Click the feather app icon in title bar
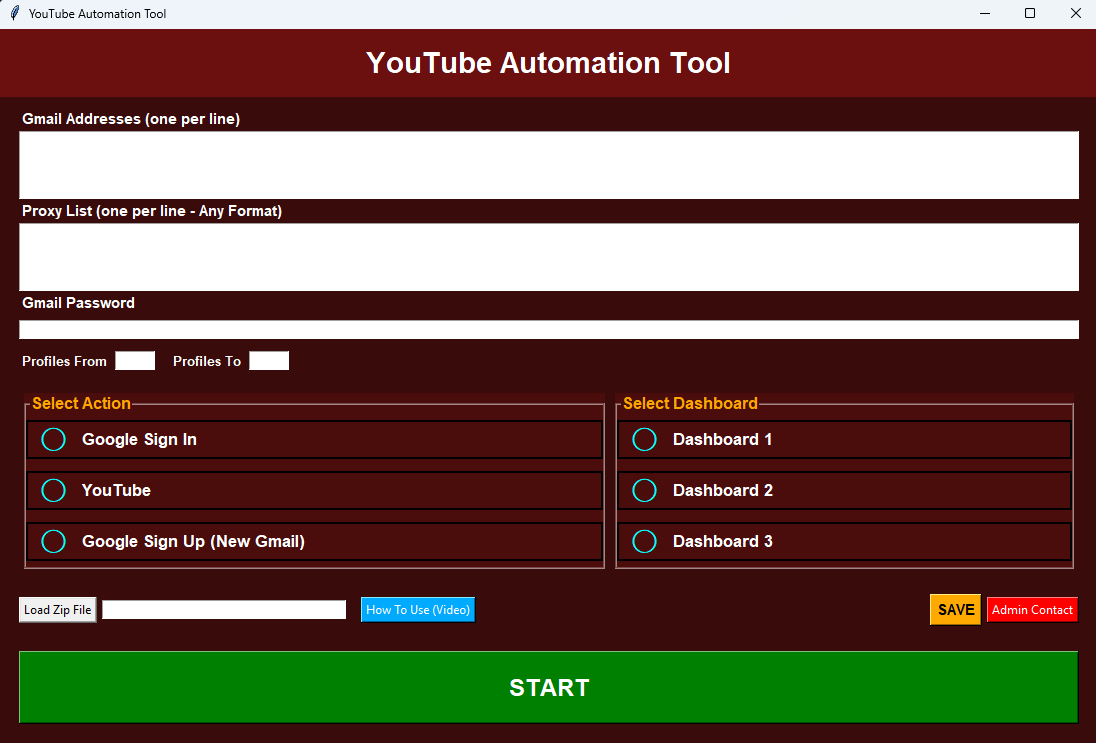1096x743 pixels. pos(14,13)
